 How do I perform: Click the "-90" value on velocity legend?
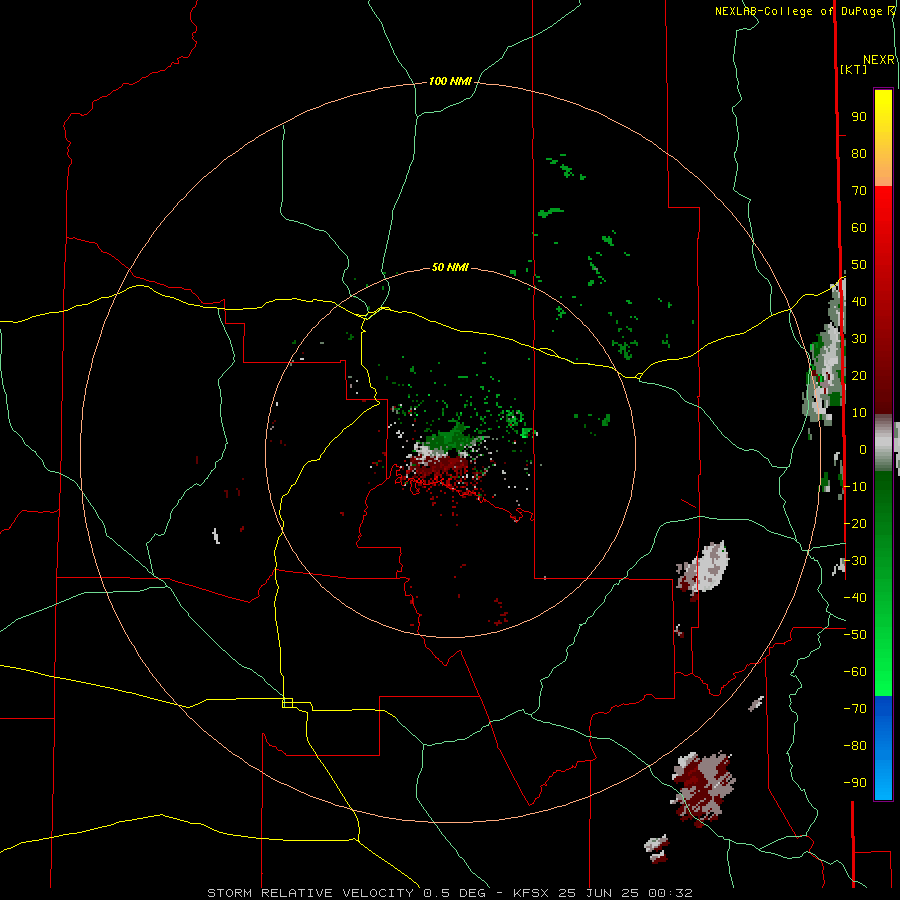click(855, 783)
